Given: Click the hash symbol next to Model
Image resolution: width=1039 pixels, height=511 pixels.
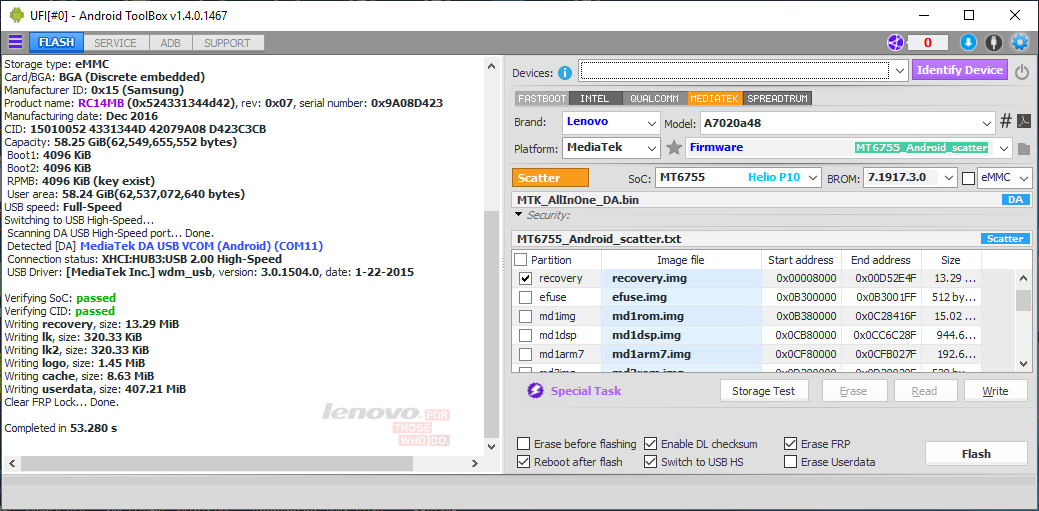Looking at the screenshot, I should (x=1006, y=122).
